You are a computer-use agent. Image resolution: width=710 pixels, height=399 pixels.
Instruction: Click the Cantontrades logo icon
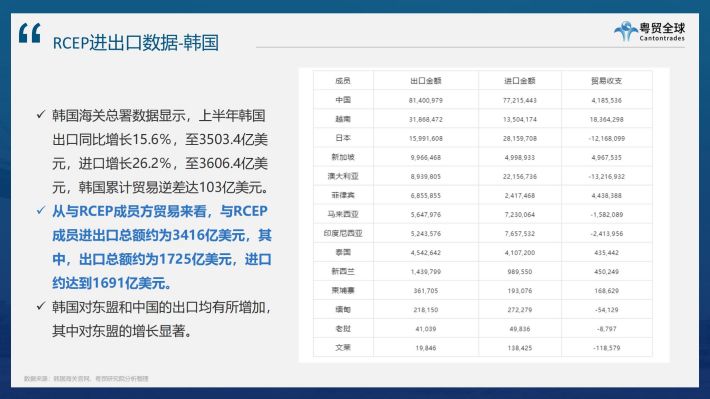(625, 31)
